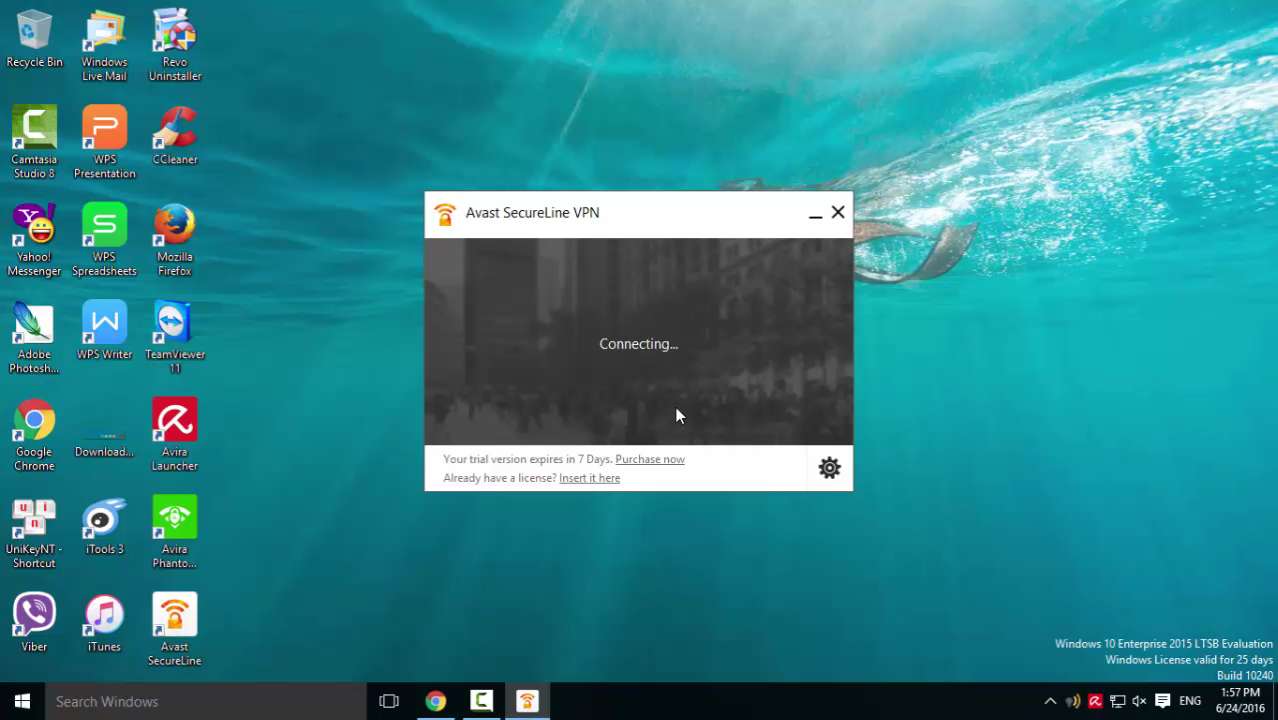The width and height of the screenshot is (1278, 720).
Task: Select Camtasia Studio 8 desktop icon
Action: coord(34,143)
